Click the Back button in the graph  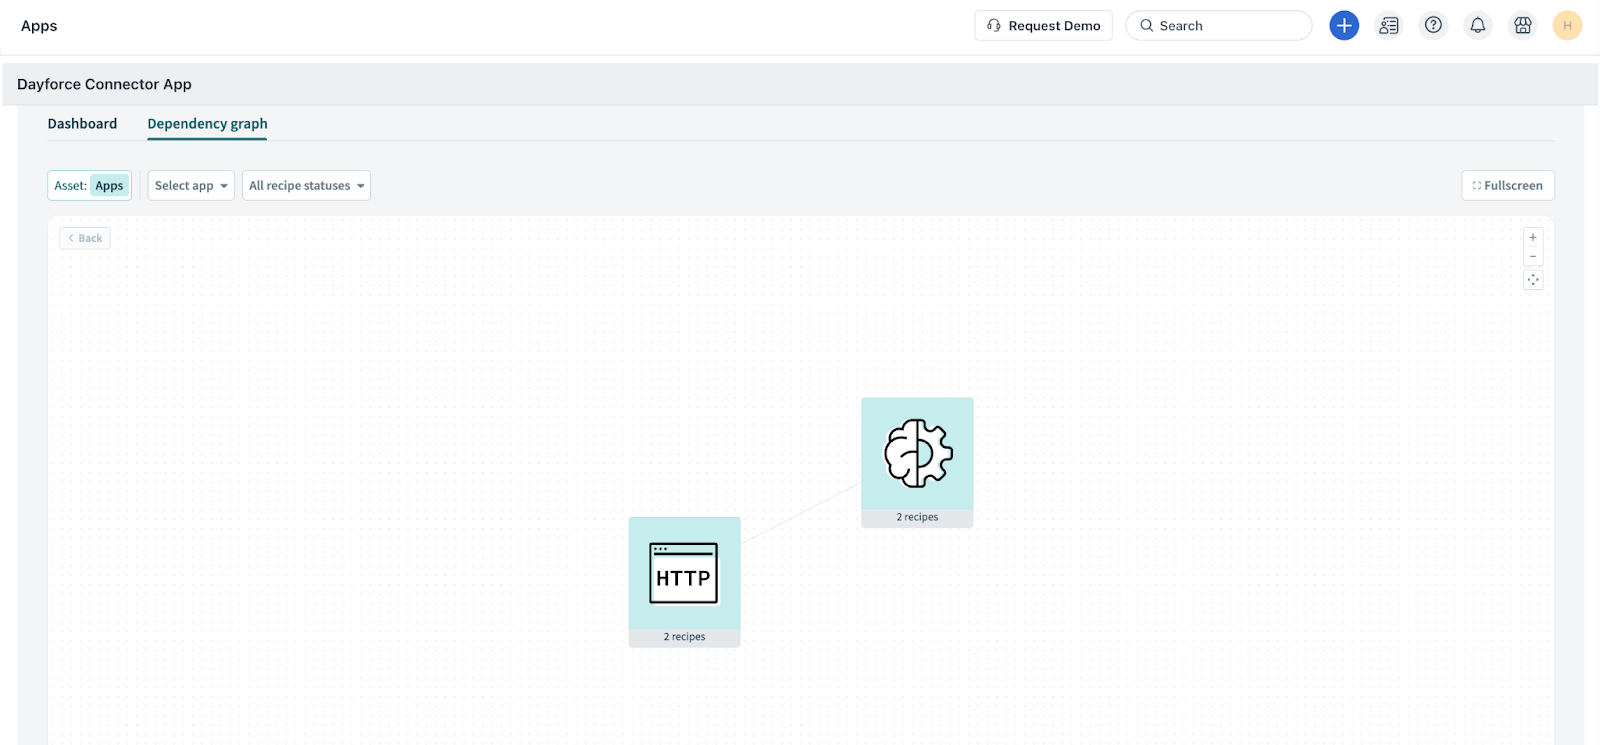(x=85, y=238)
